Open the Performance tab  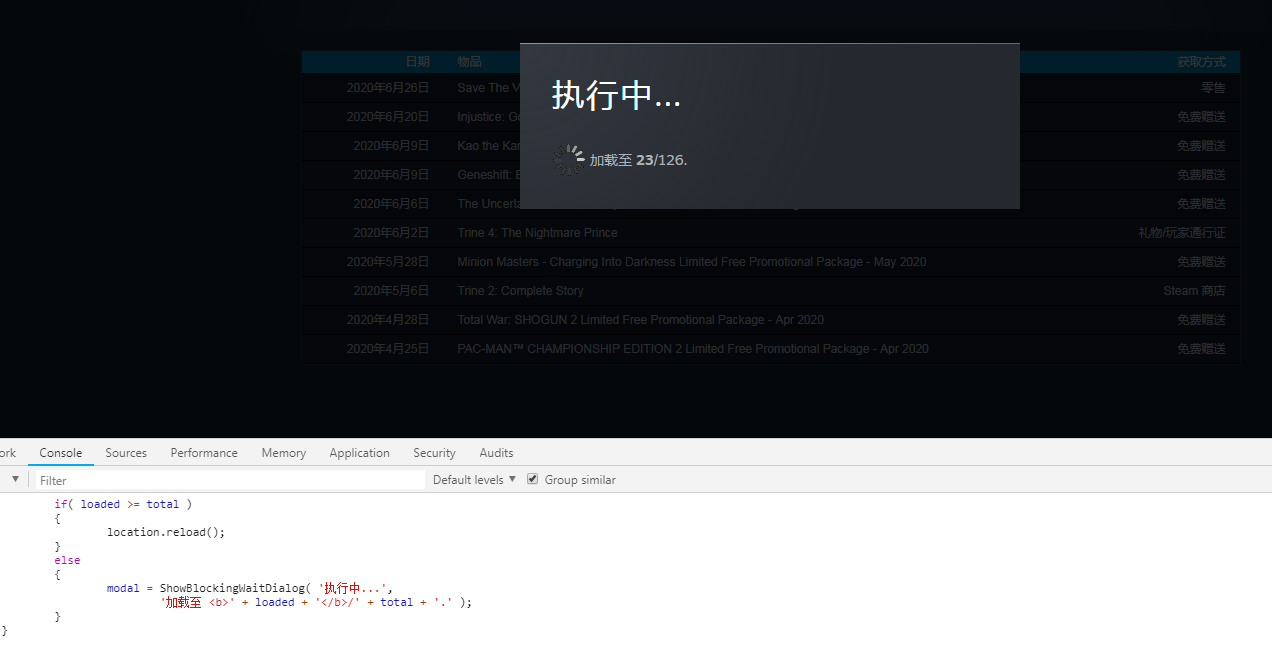point(204,453)
